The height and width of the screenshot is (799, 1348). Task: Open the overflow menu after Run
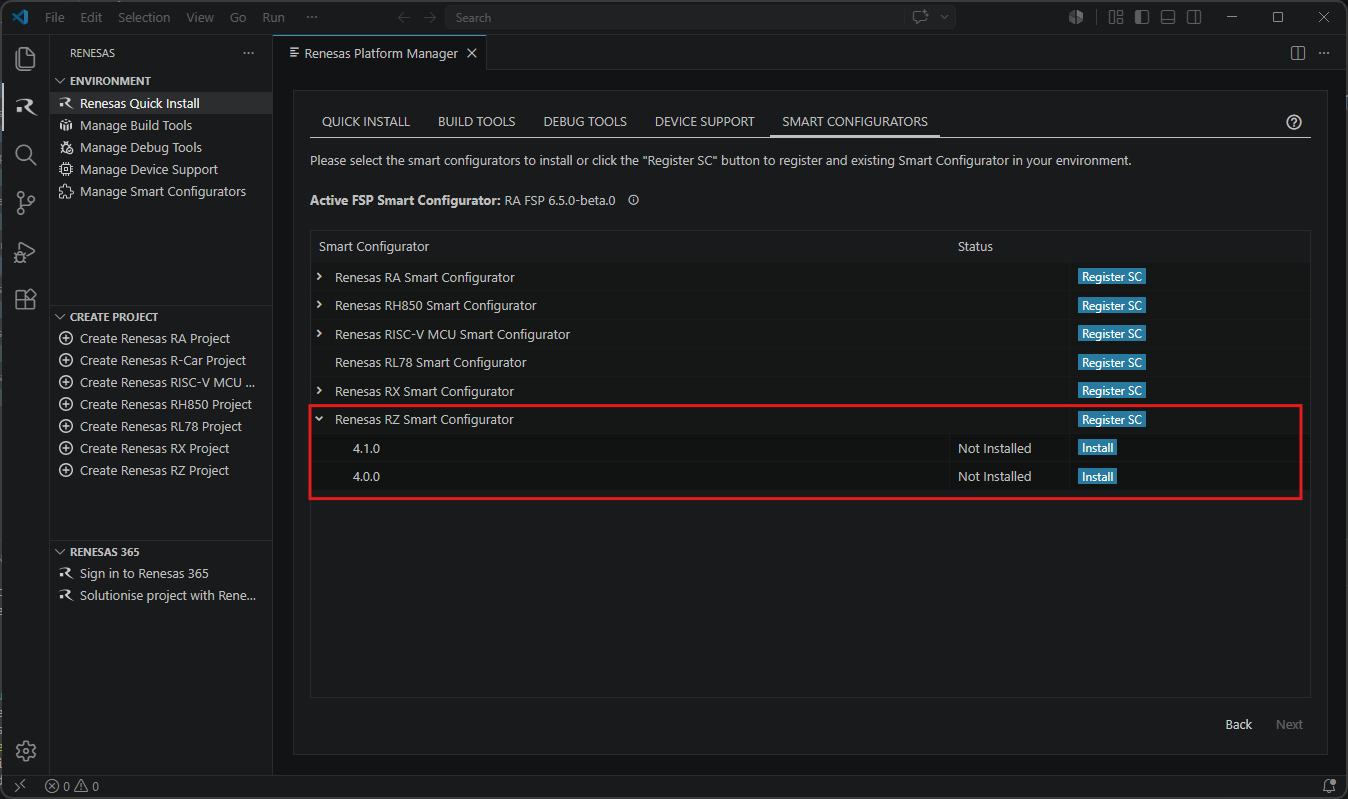coord(312,17)
